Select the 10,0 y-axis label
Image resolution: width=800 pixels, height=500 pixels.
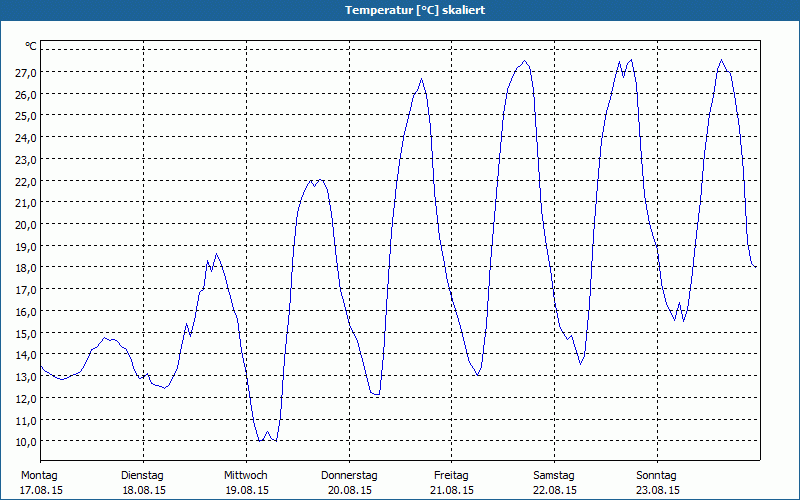coord(26,442)
